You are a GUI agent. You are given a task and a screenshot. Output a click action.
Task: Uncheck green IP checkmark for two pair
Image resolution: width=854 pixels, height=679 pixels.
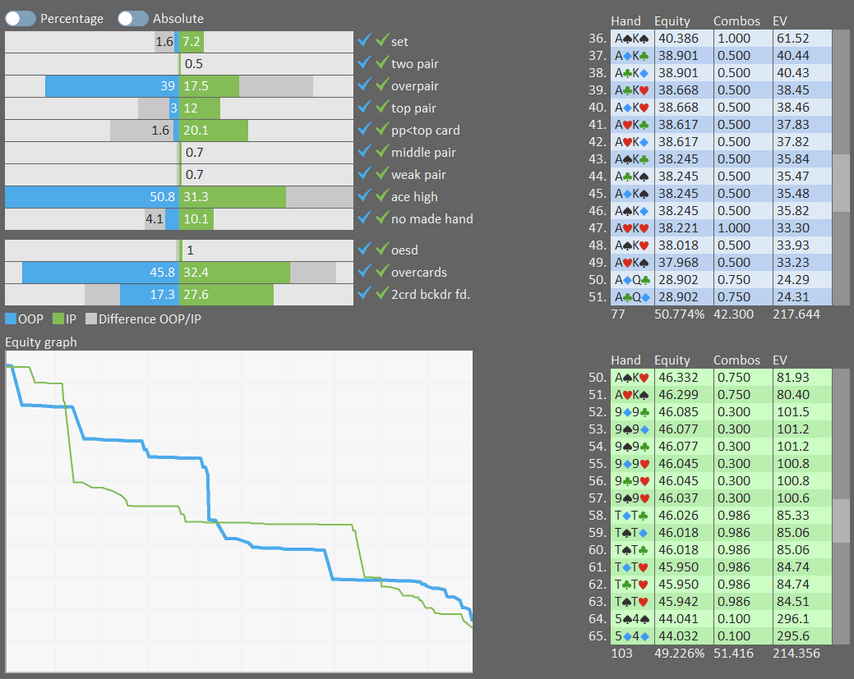point(382,63)
